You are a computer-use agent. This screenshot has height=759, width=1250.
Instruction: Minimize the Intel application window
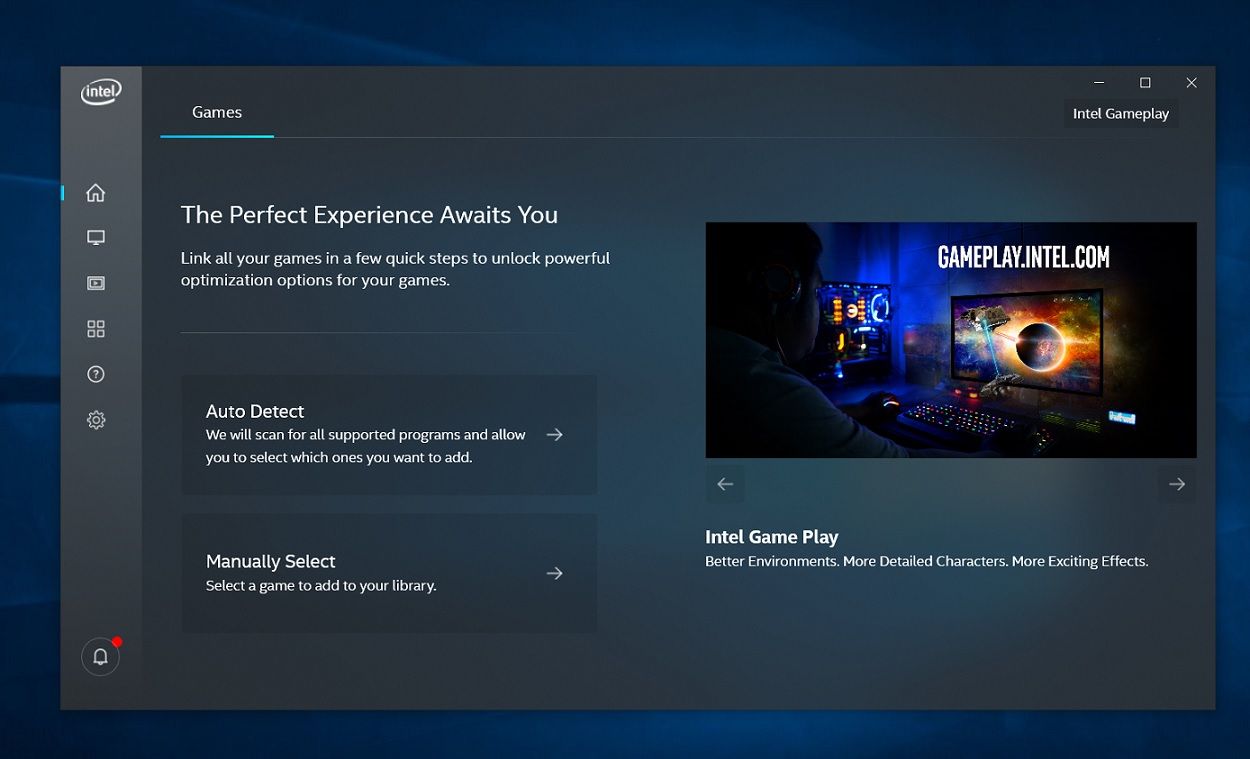click(1099, 83)
